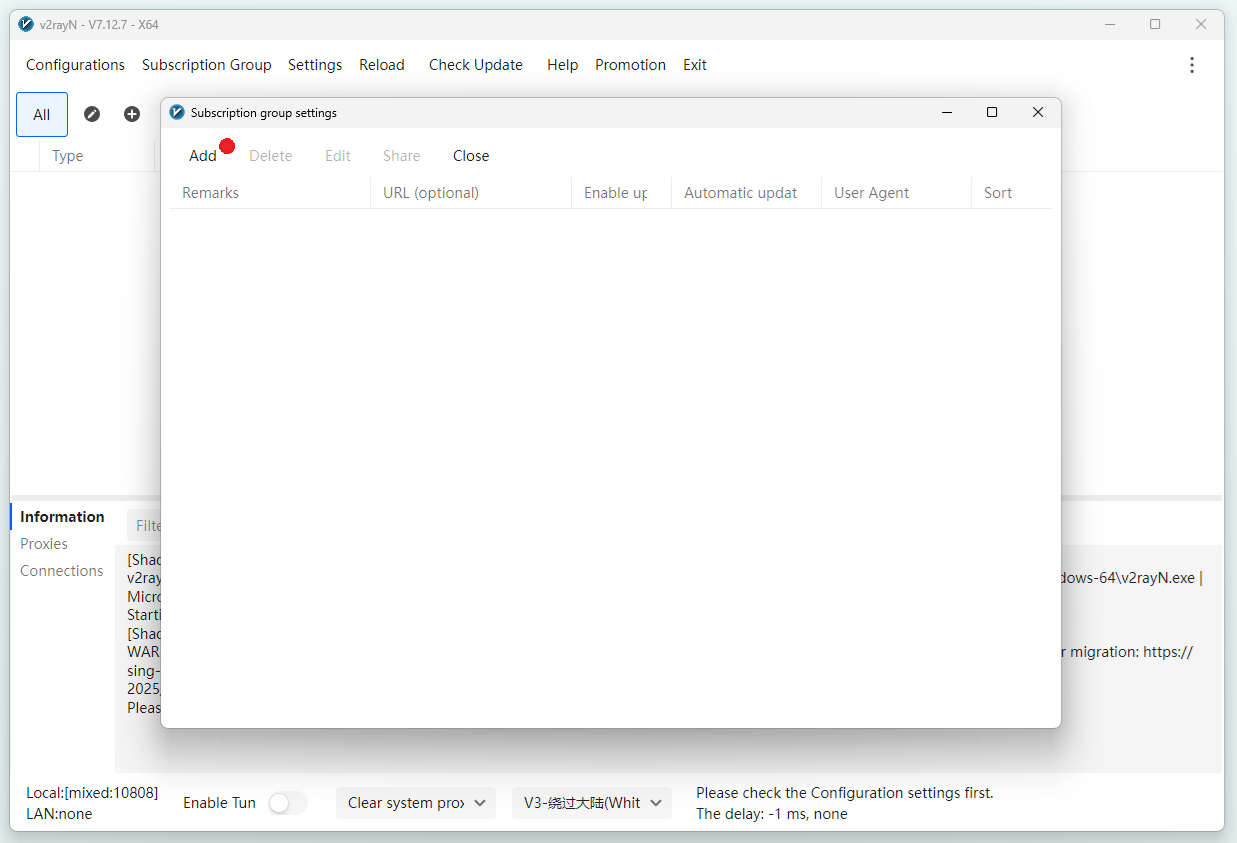Sort by the Remarks column header
1237x843 pixels.
[211, 193]
